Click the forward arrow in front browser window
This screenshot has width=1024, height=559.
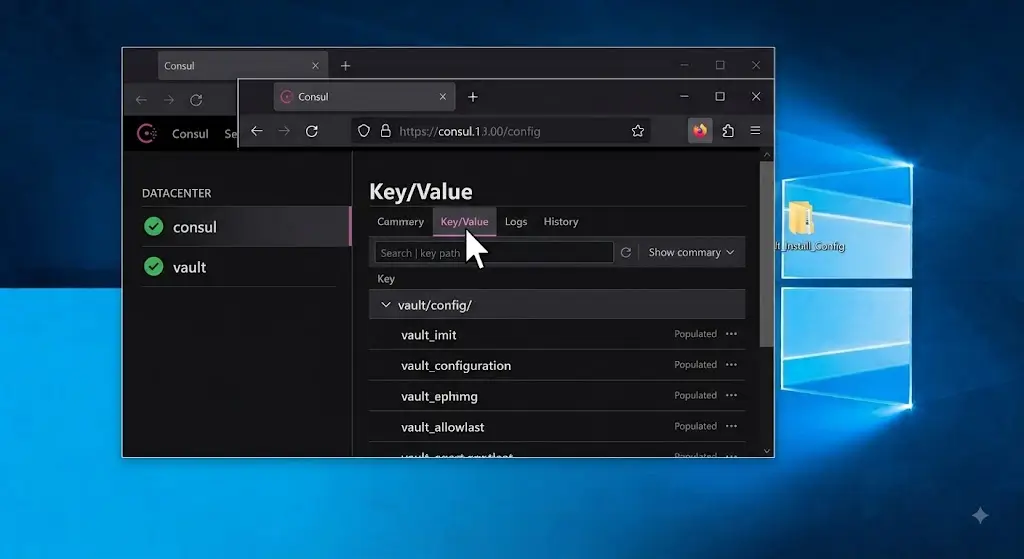[x=284, y=131]
